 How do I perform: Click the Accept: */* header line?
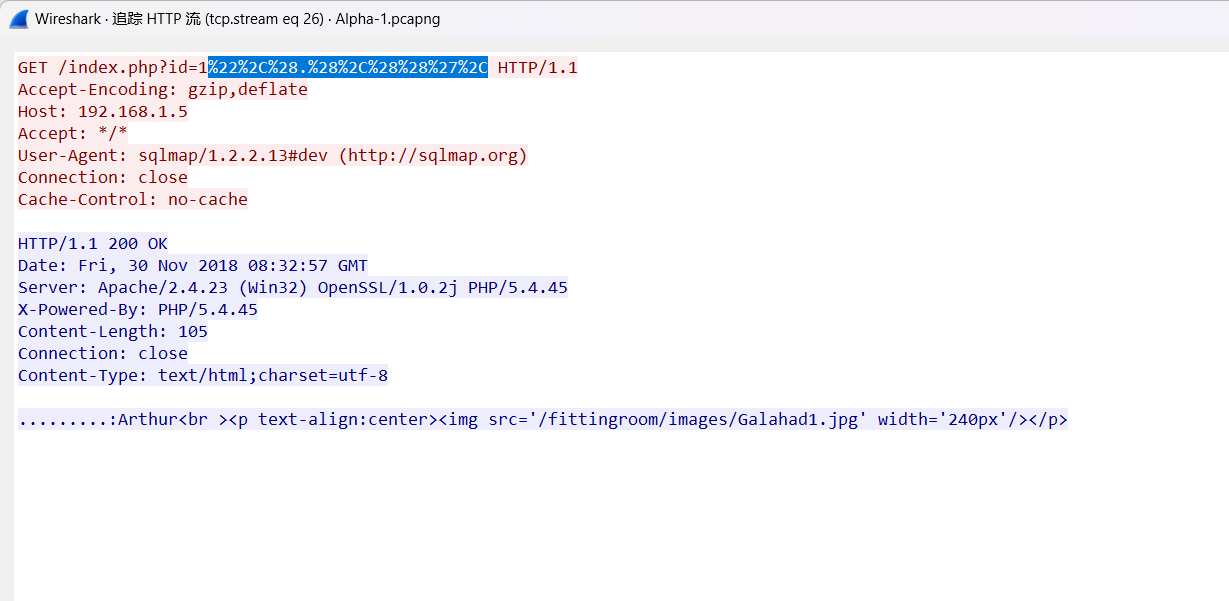click(x=73, y=134)
